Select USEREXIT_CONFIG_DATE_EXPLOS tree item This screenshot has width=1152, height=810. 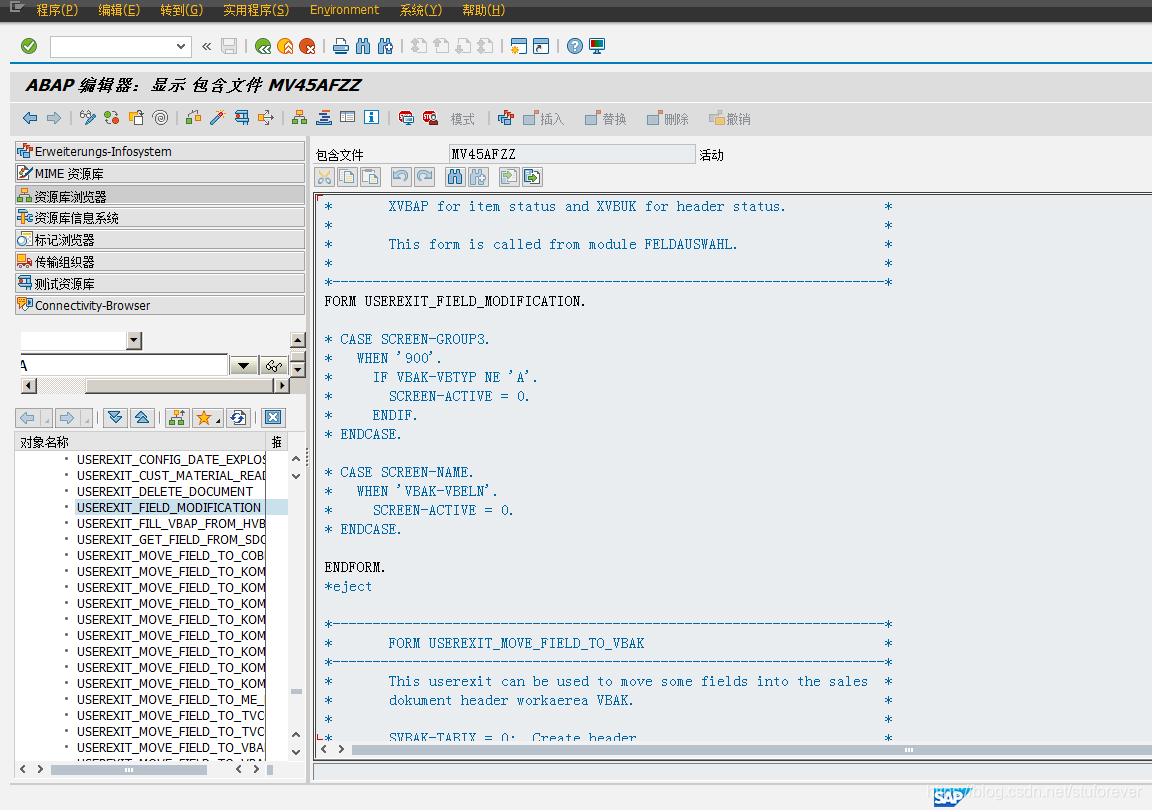click(170, 460)
